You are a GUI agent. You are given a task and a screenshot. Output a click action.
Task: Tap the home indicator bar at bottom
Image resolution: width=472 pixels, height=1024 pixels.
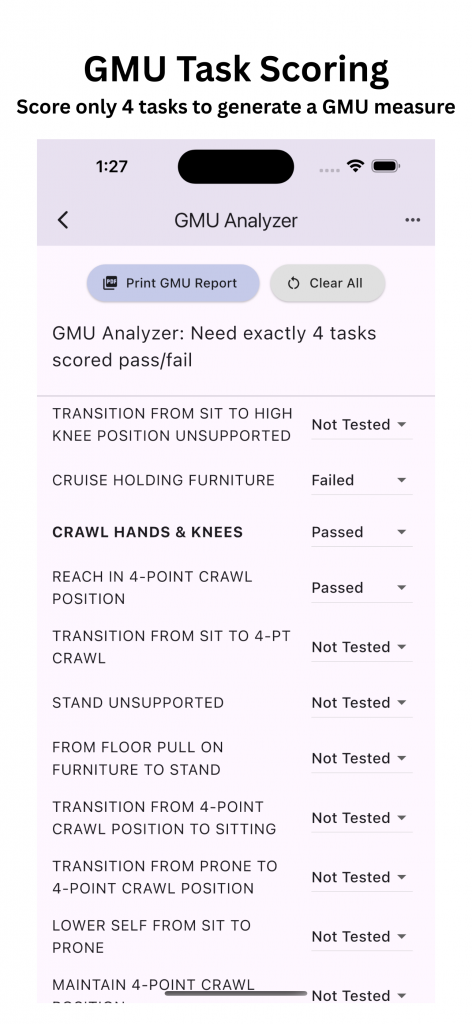pos(236,993)
